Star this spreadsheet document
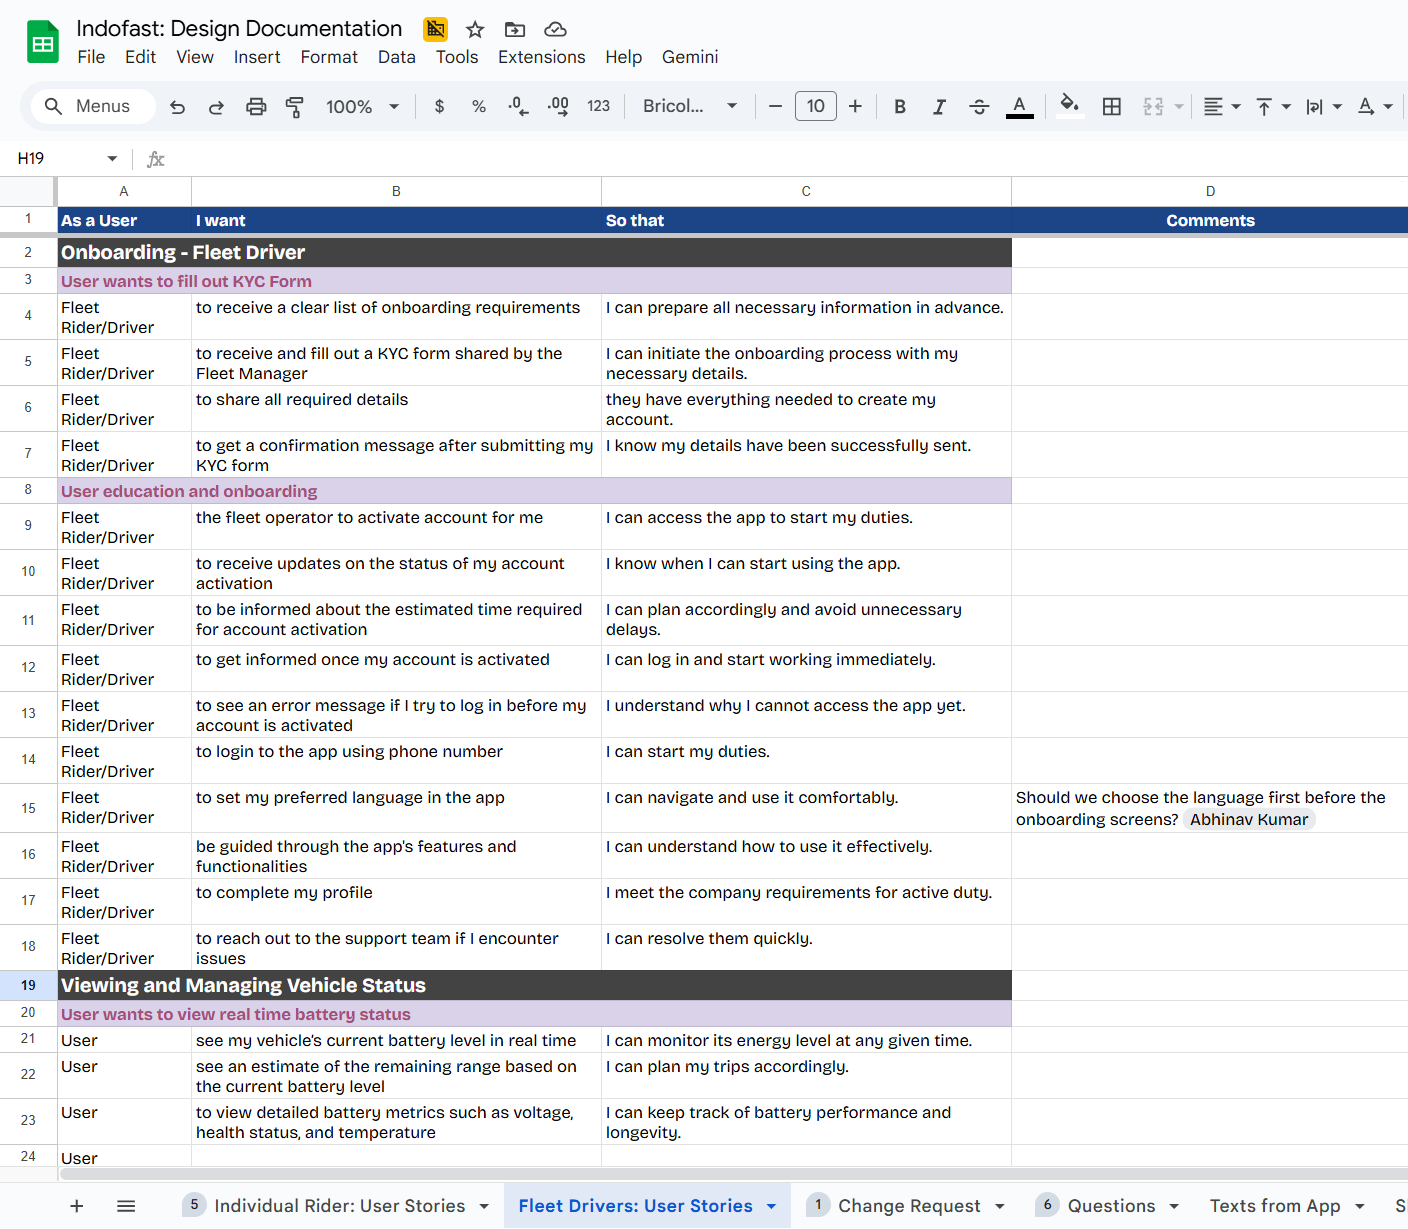Screen dimensions: 1408x1229 click(x=475, y=30)
